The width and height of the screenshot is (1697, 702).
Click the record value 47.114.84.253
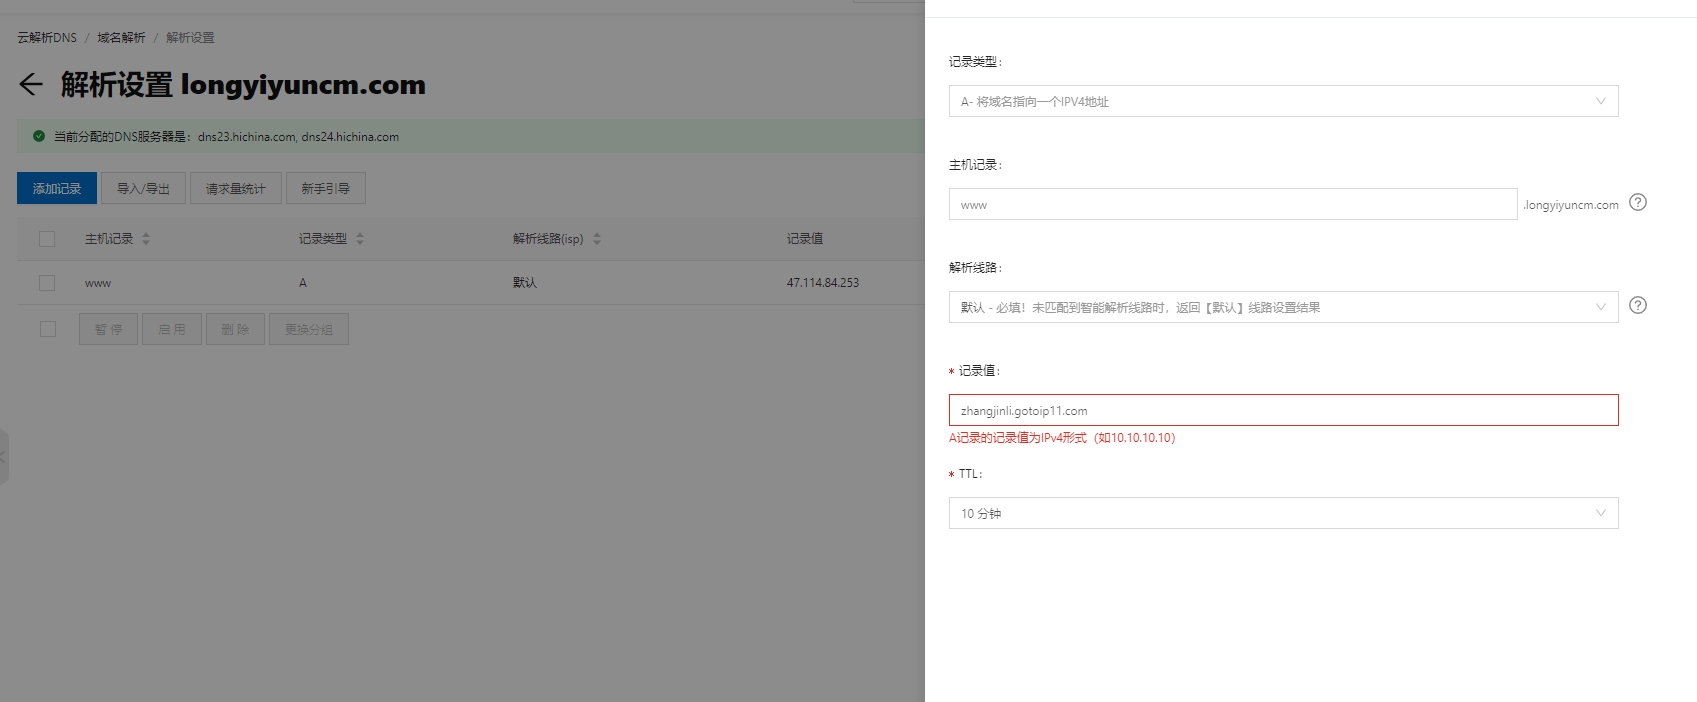[x=823, y=283]
